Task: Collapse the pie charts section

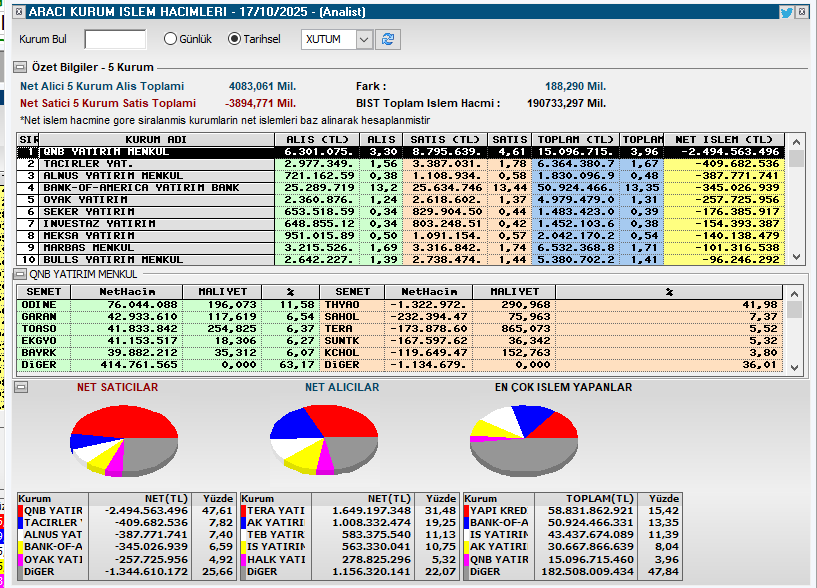Action: pos(20,387)
